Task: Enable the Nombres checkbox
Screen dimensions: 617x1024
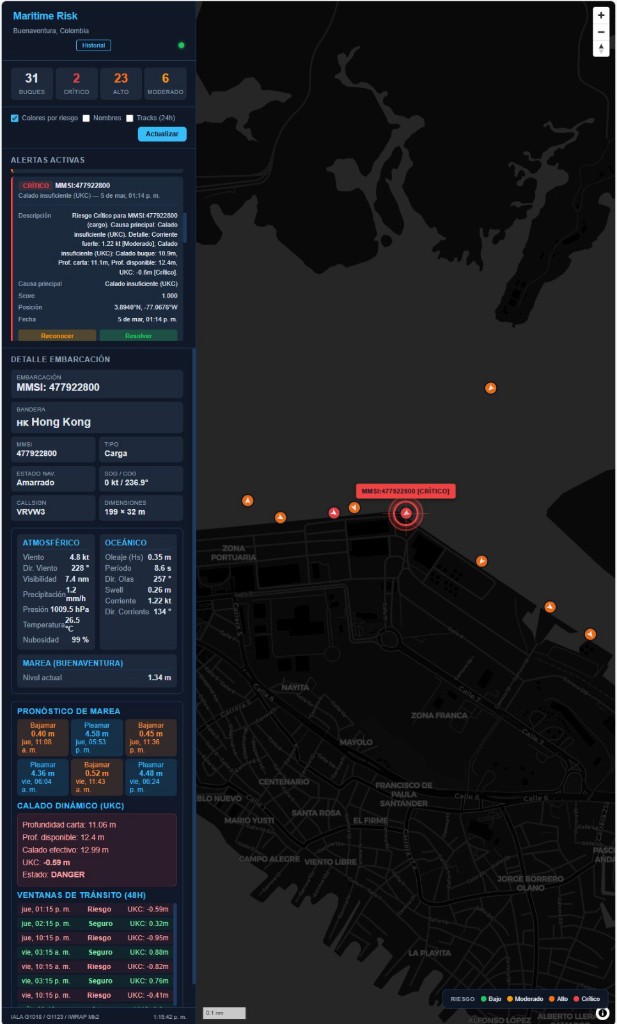Action: (86, 118)
